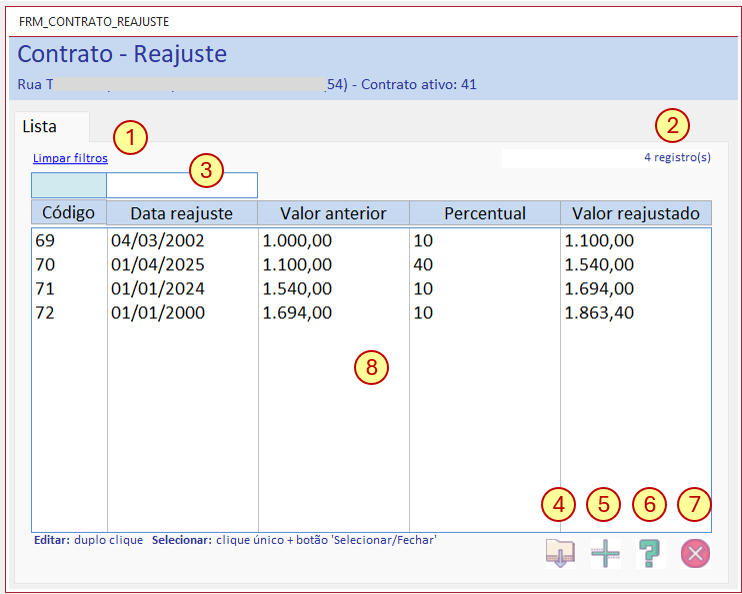This screenshot has width=742, height=594.
Task: Click the FRM_CONTRATO_REAJUSTE window title
Action: point(94,22)
